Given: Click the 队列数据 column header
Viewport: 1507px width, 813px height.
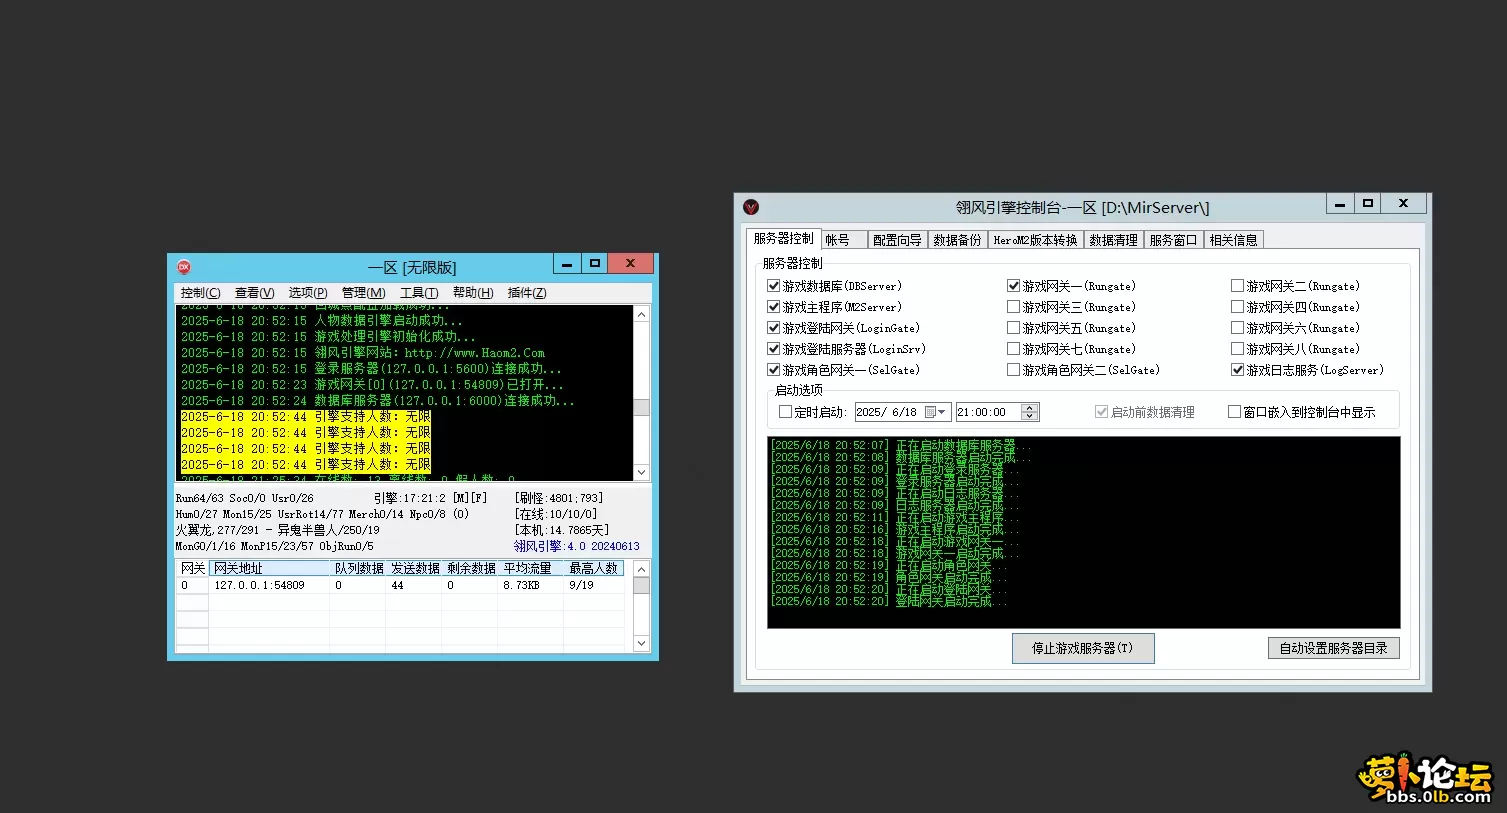Looking at the screenshot, I should (359, 568).
